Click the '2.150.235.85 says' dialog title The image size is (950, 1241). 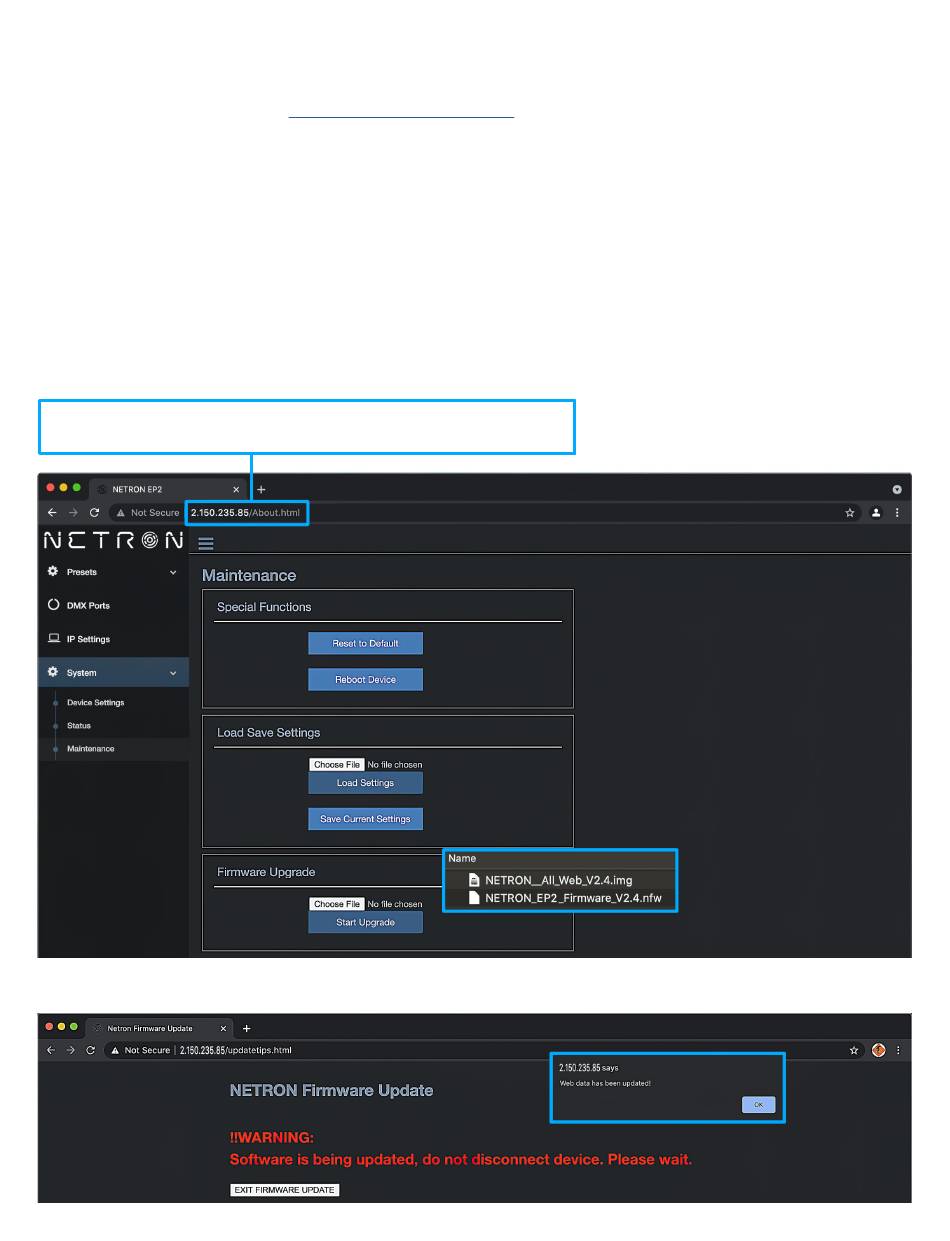tap(589, 1068)
